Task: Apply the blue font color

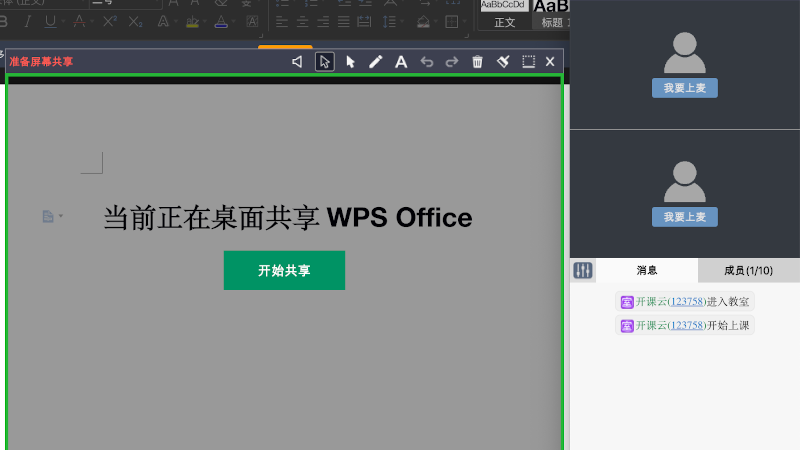Action: click(x=221, y=21)
